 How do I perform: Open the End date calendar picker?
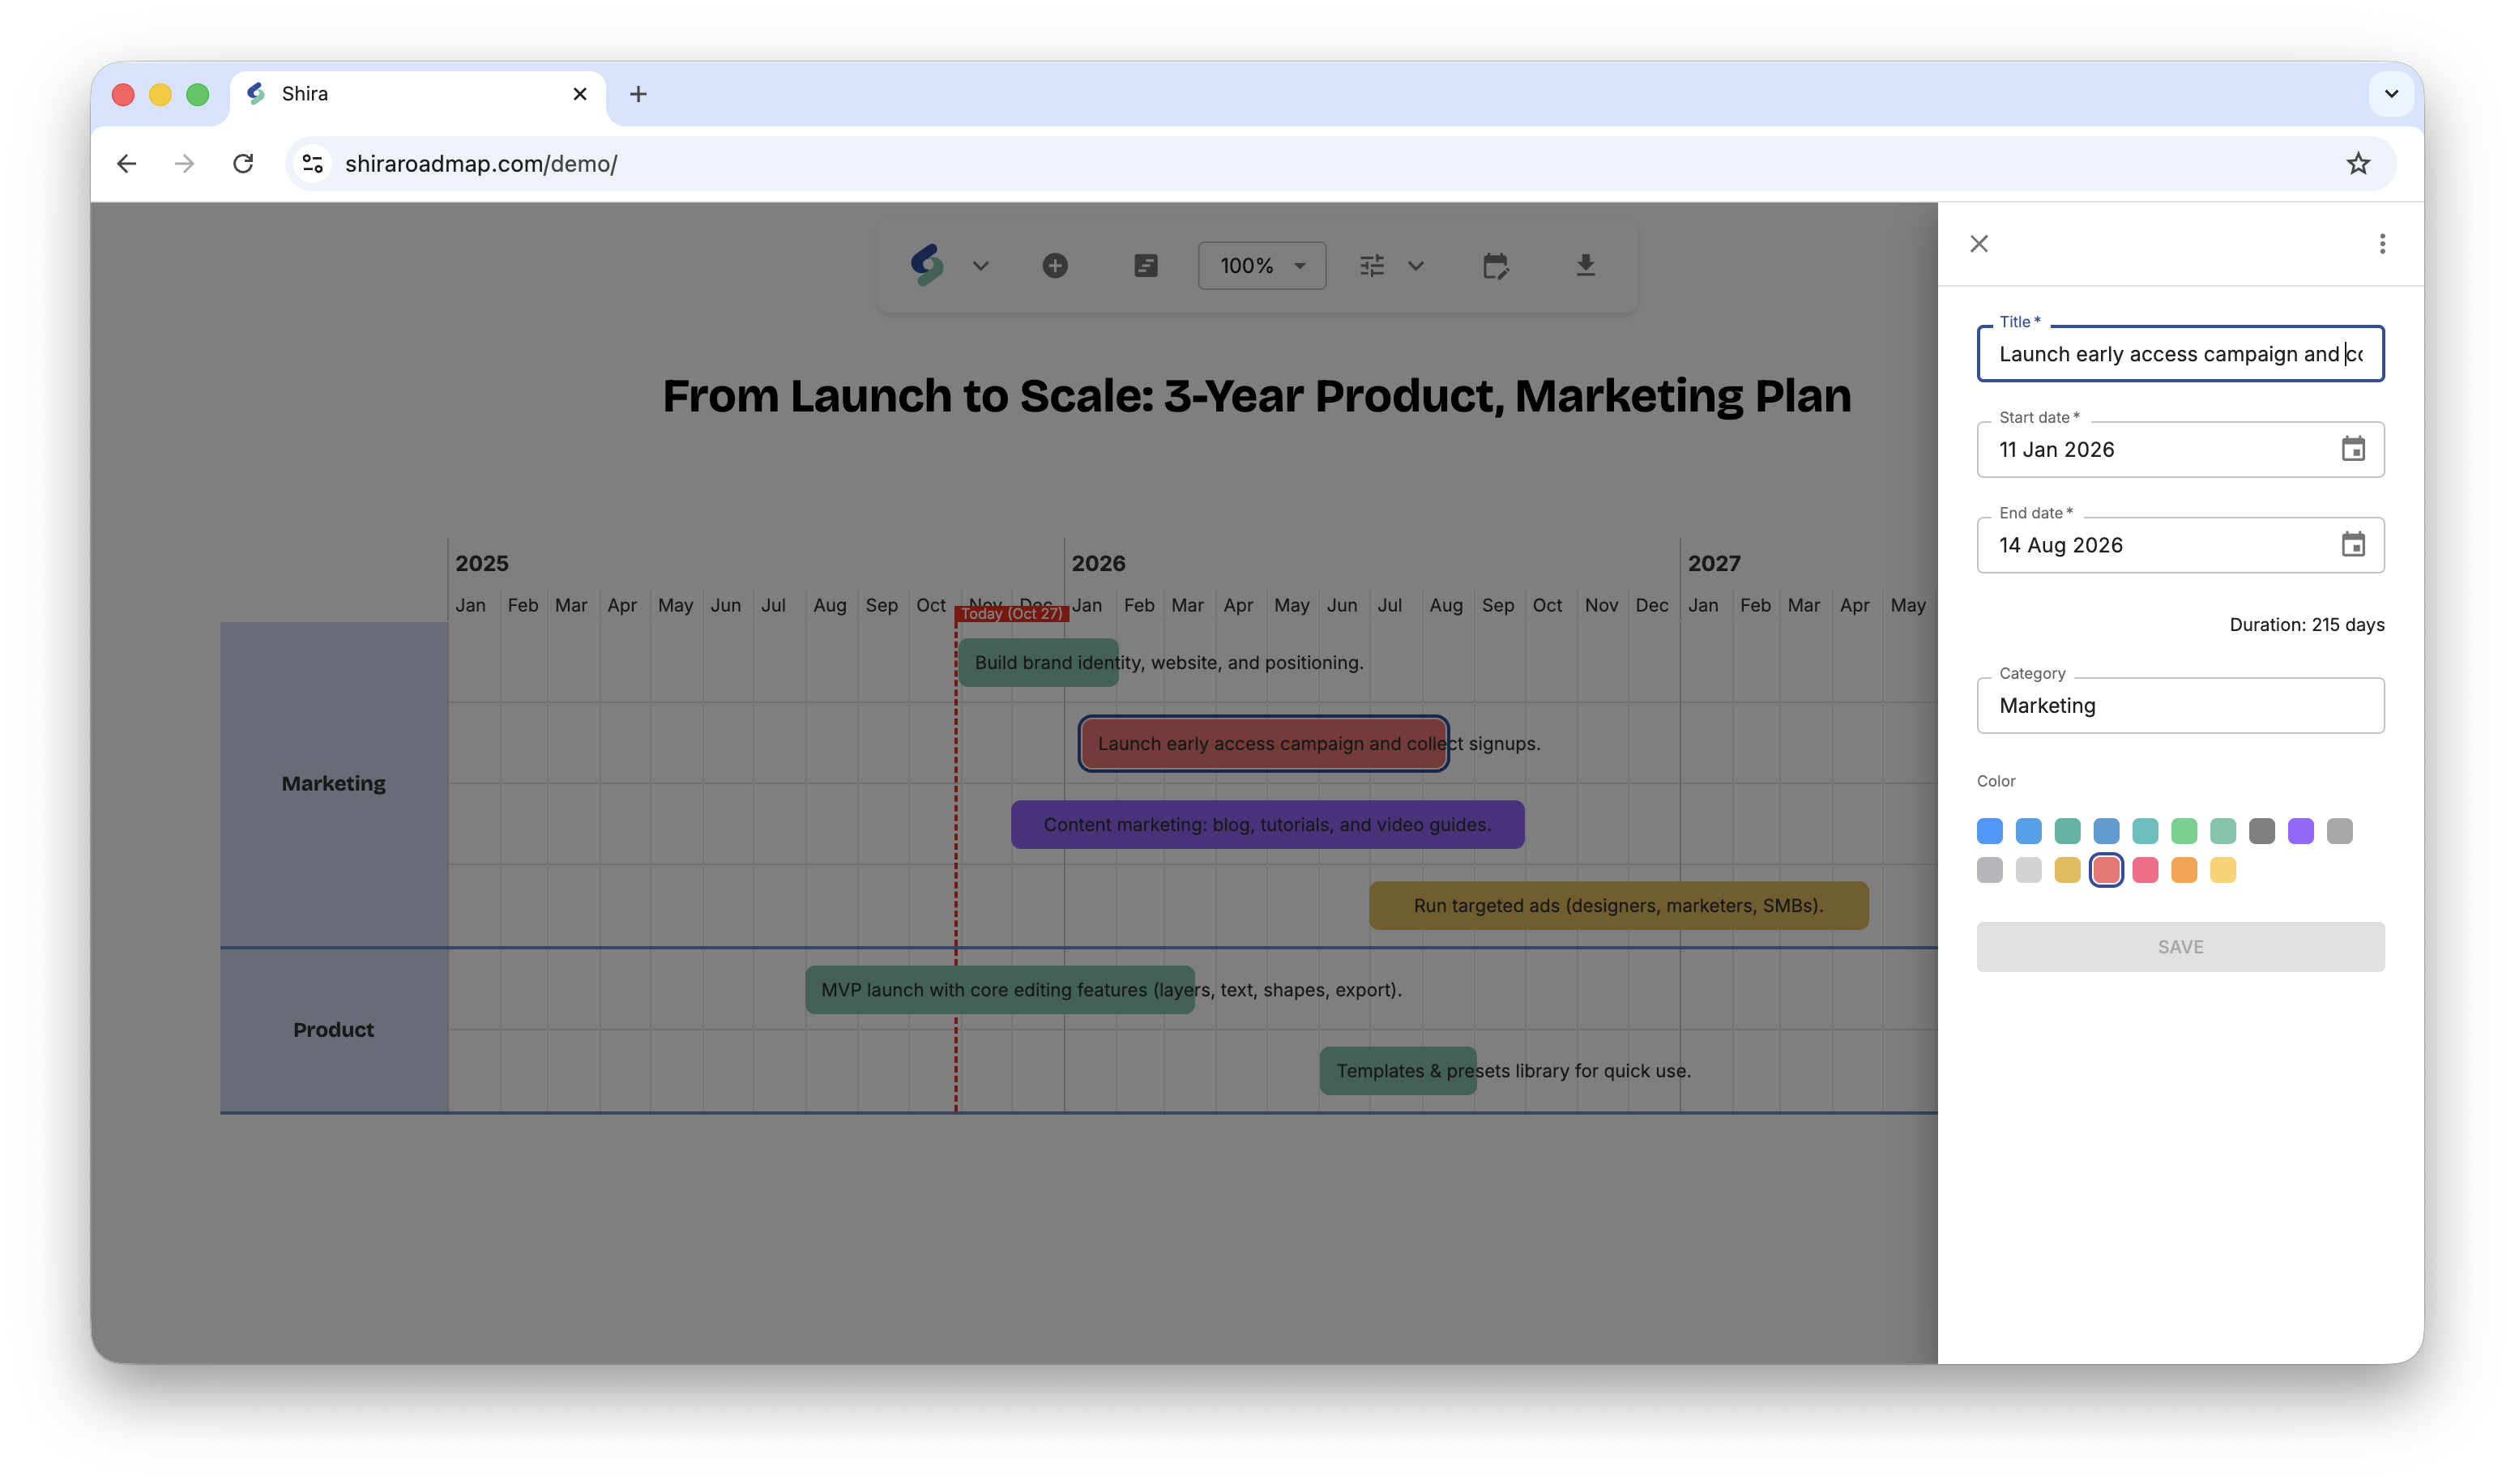pyautogui.click(x=2353, y=545)
